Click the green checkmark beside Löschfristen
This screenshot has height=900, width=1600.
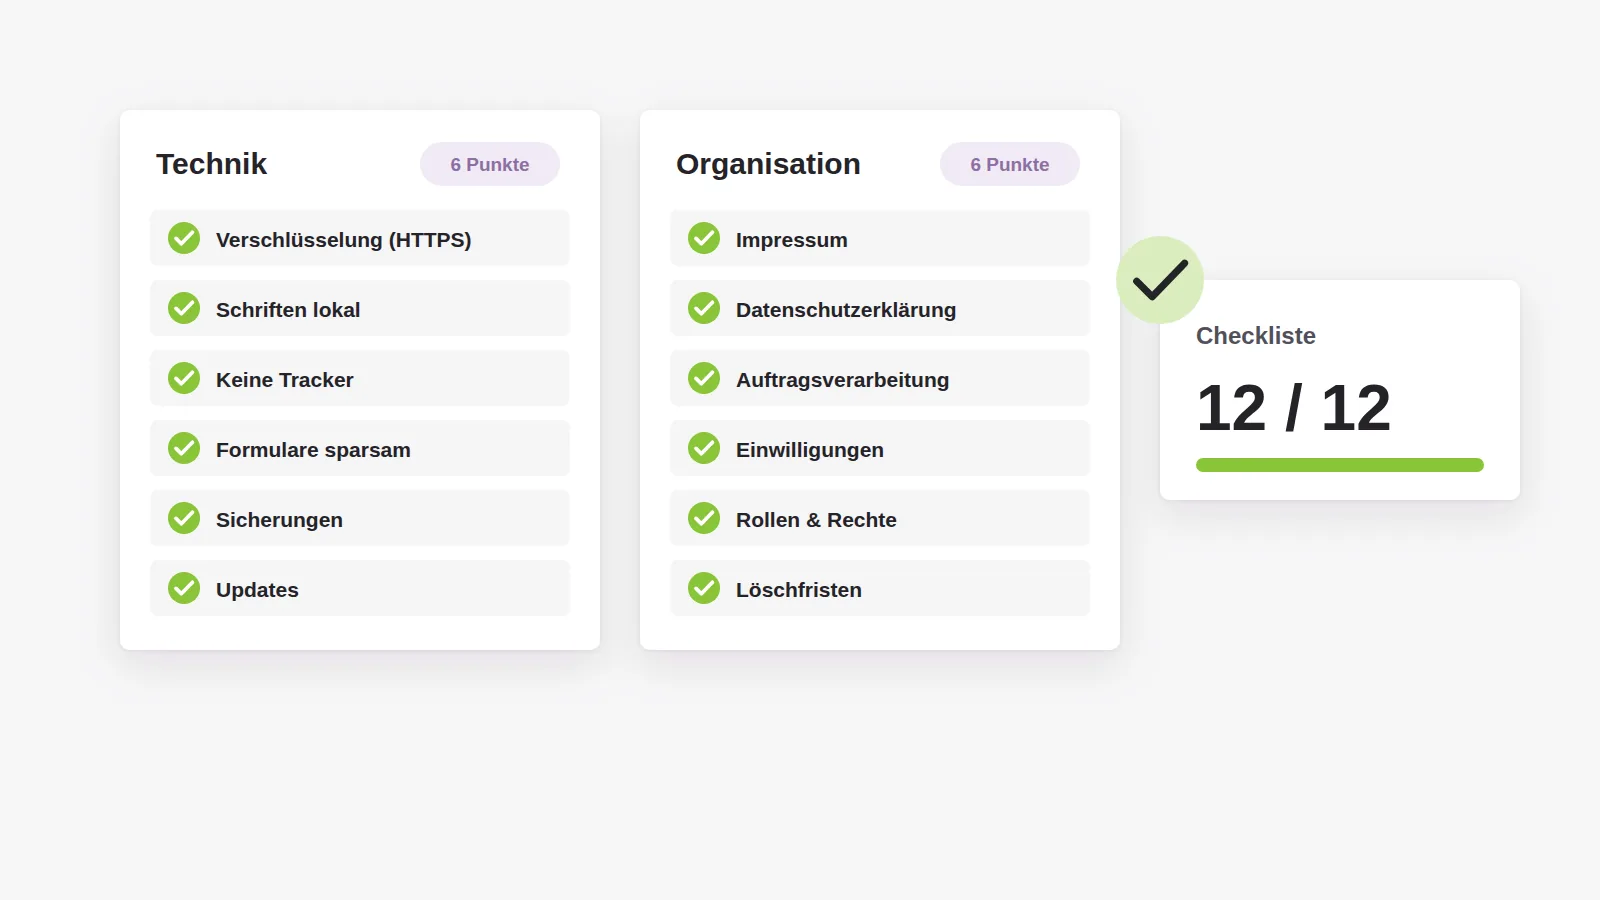point(704,588)
